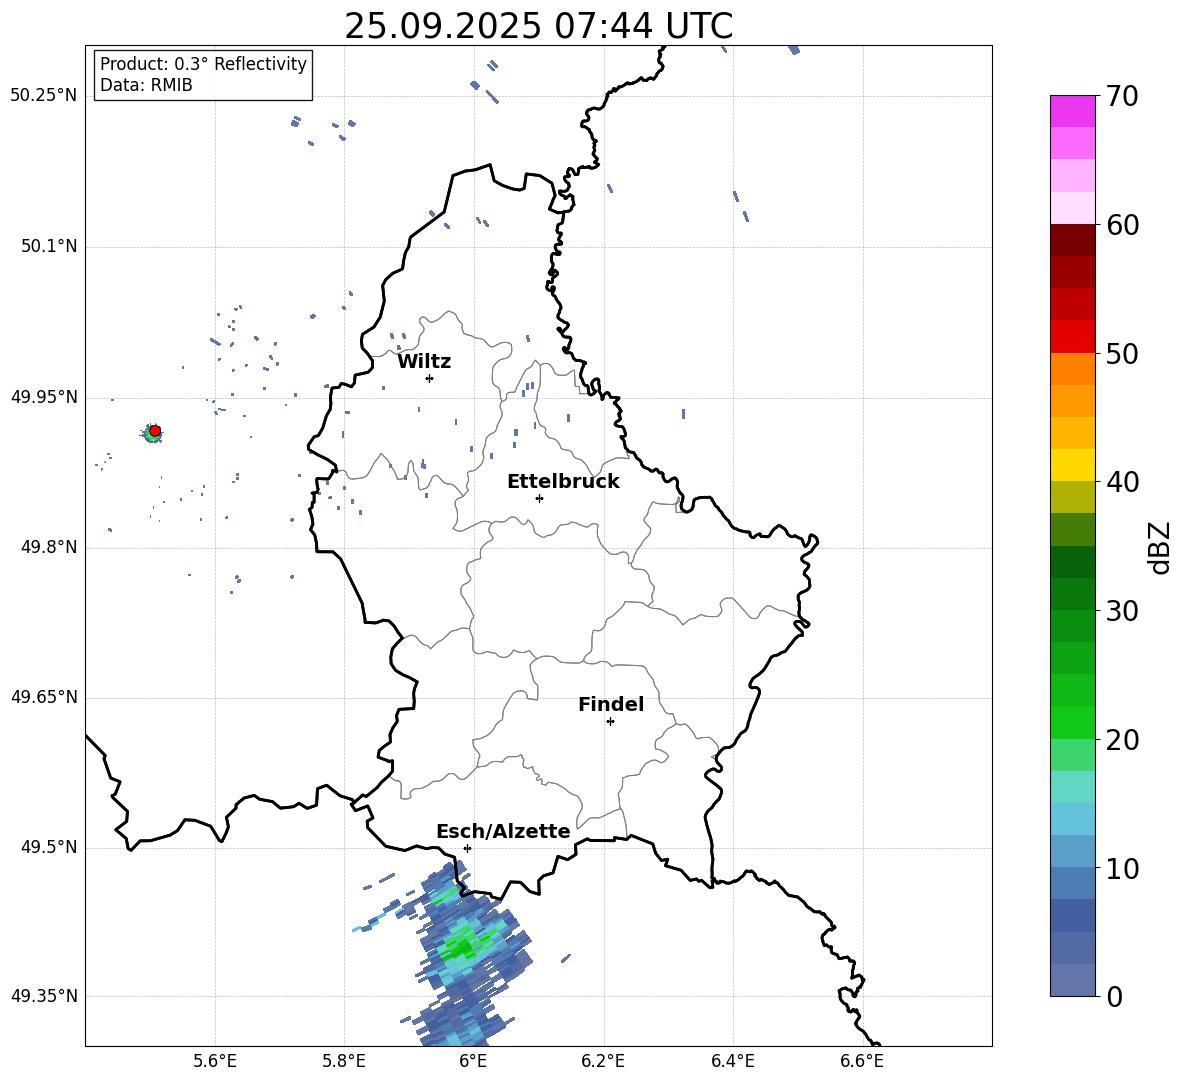Click the 6.2°E longitude label
This screenshot has height=1081, width=1184.
[603, 1062]
